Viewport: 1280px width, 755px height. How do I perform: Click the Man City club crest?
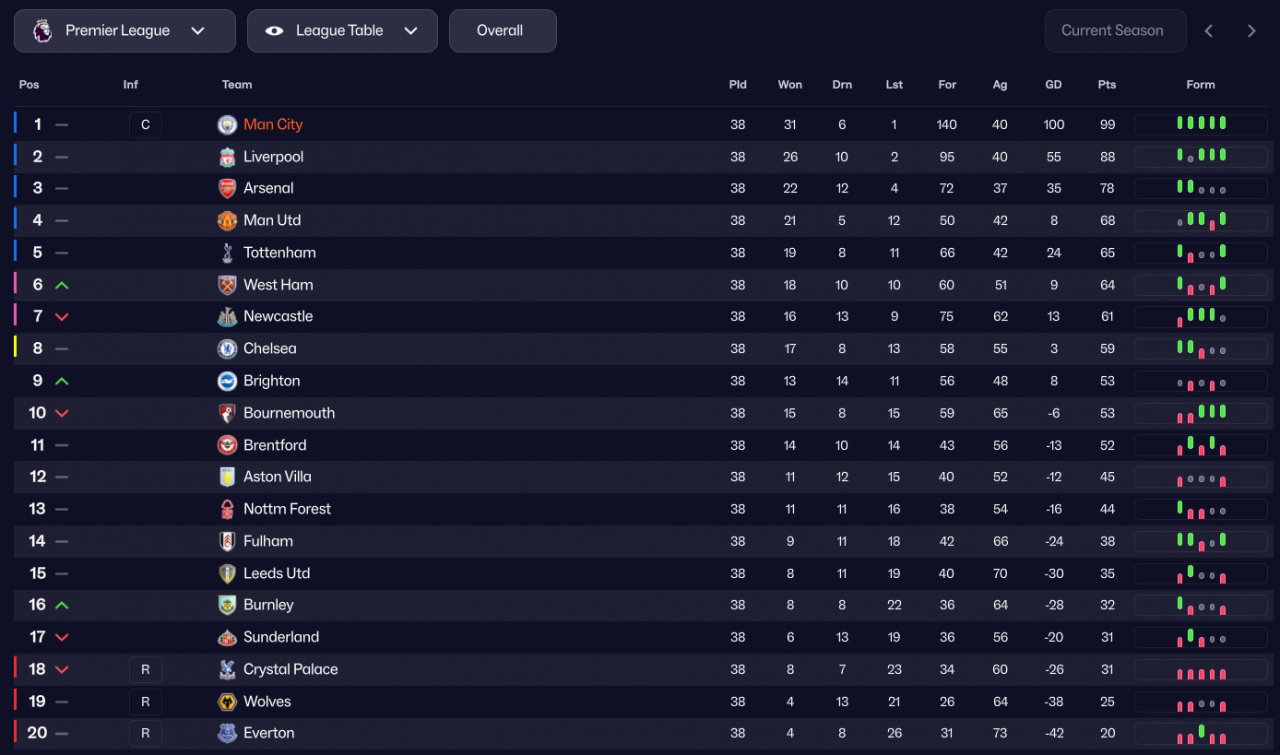click(x=227, y=125)
